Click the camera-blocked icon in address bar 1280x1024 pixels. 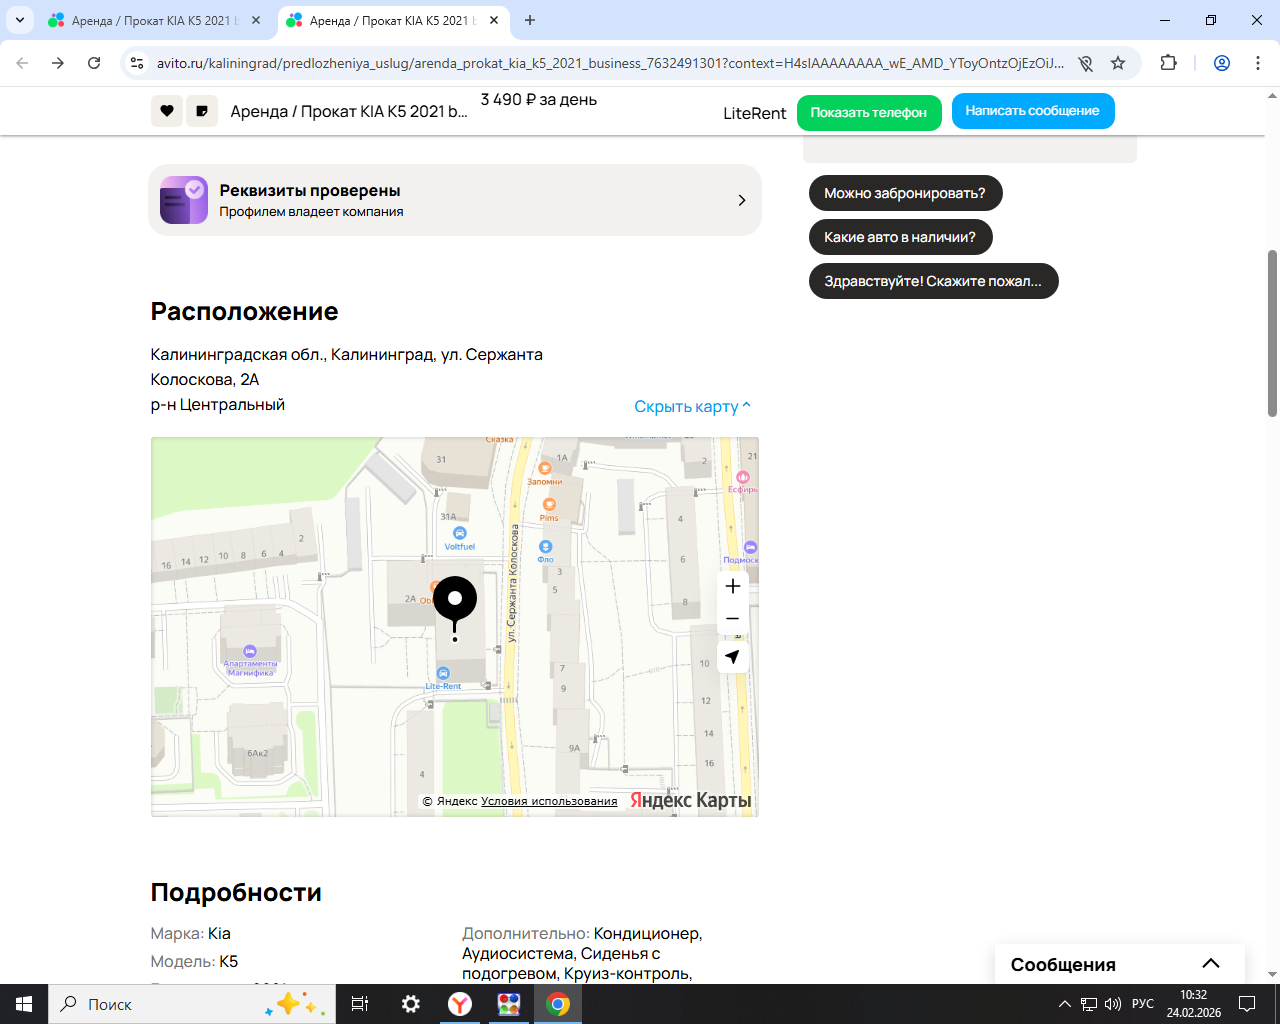[x=1085, y=63]
